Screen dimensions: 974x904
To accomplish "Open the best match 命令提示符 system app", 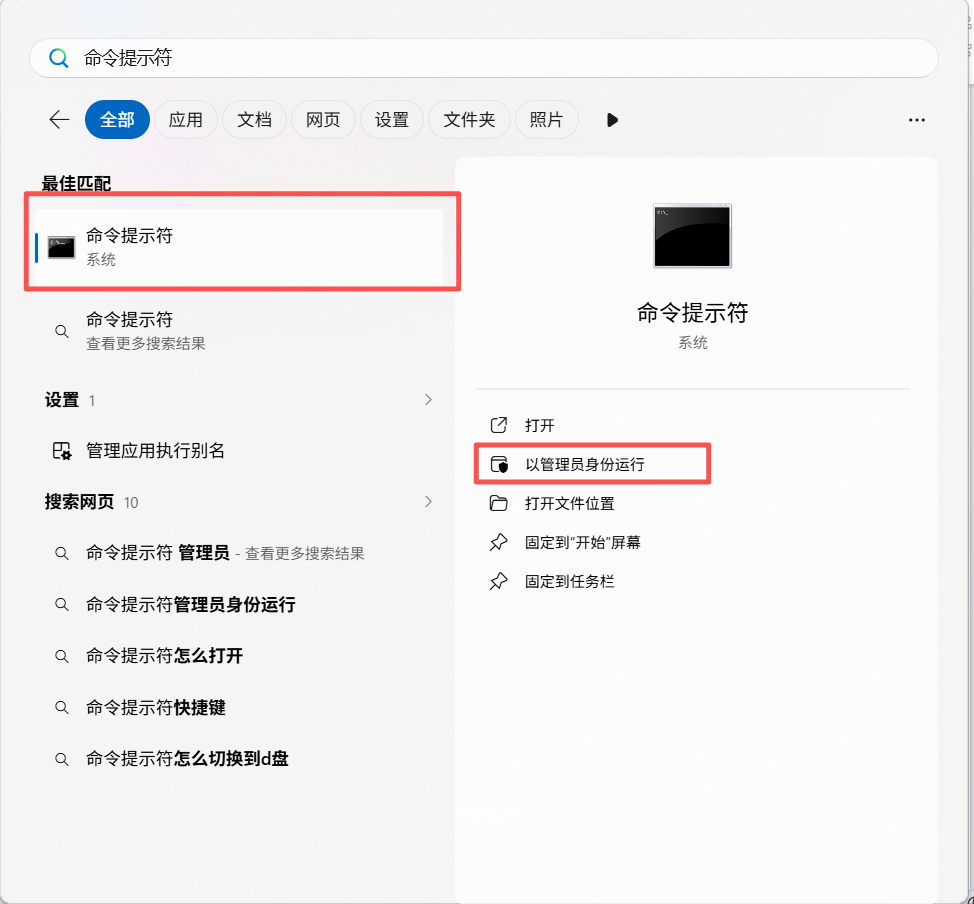I will 238,246.
